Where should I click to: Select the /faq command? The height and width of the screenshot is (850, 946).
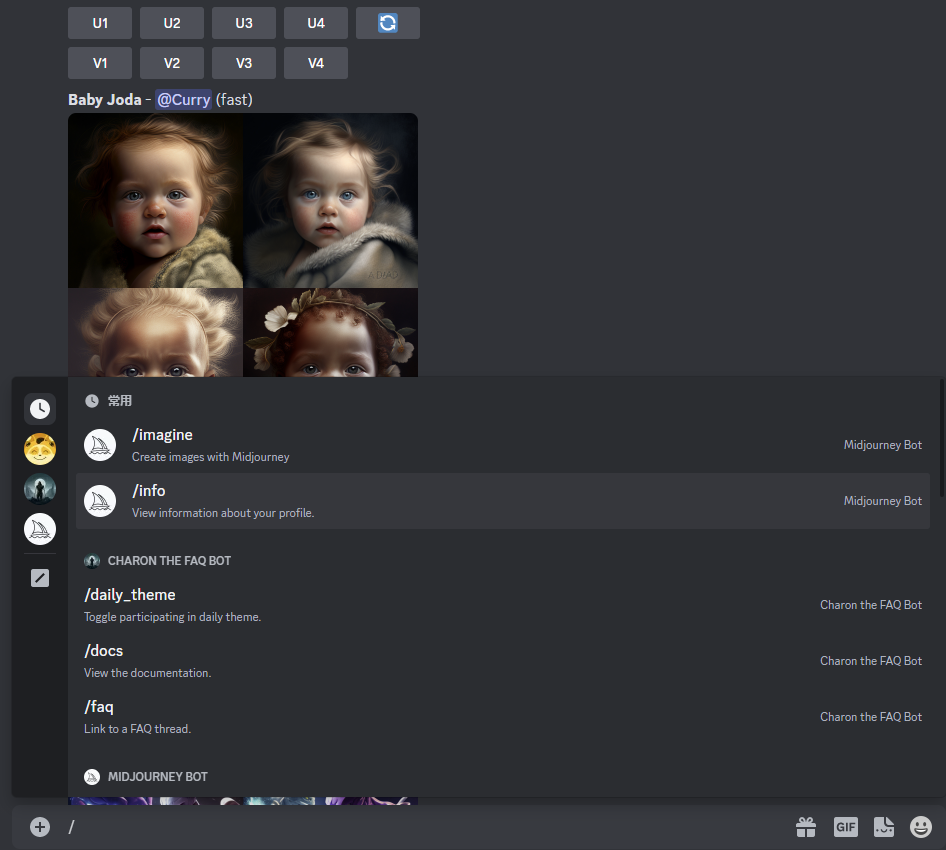point(503,717)
